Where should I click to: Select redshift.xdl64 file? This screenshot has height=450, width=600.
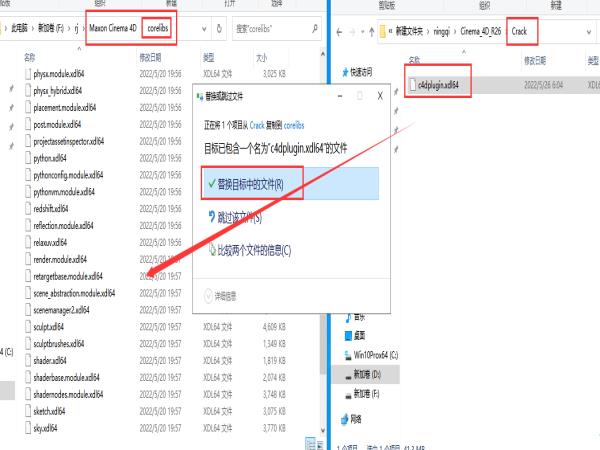coord(47,209)
